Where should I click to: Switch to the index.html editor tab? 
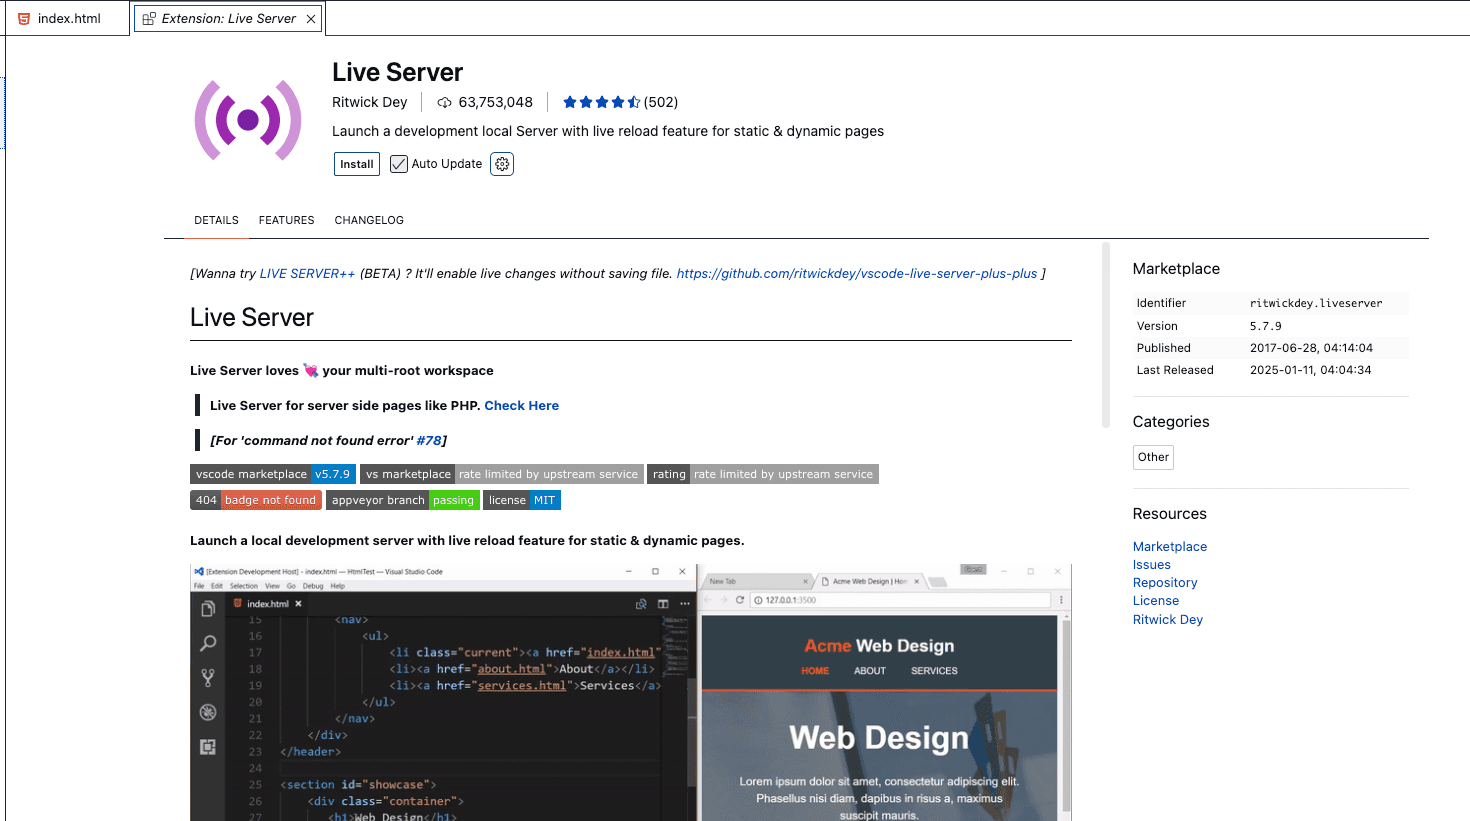pyautogui.click(x=66, y=18)
